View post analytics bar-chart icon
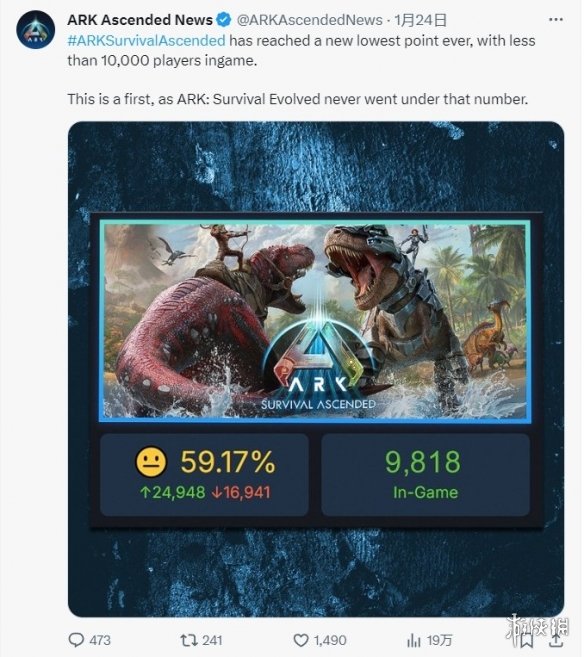This screenshot has width=584, height=657. tap(413, 640)
